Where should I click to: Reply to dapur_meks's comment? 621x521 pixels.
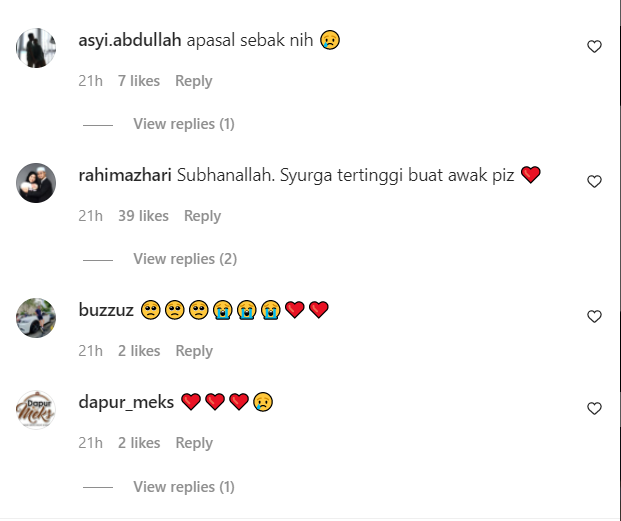click(194, 443)
